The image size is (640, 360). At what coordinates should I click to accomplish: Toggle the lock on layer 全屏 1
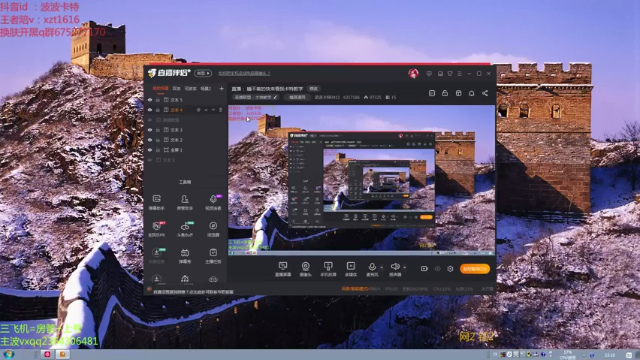click(x=158, y=150)
